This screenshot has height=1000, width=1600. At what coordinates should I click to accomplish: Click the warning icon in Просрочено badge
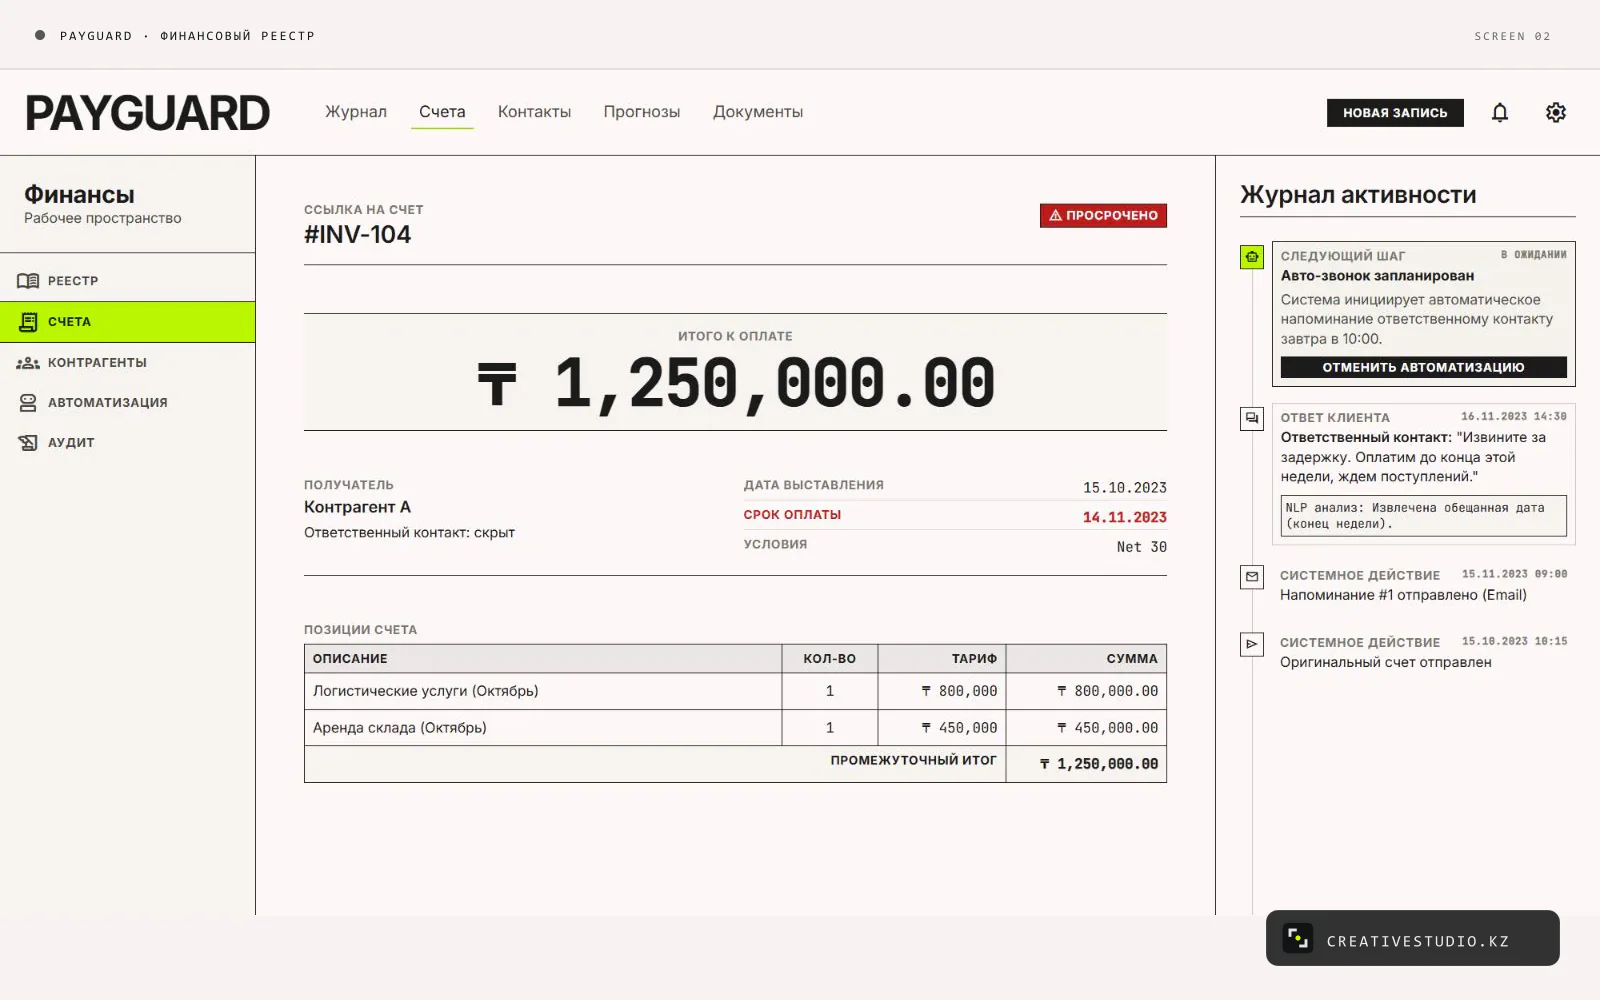point(1055,216)
